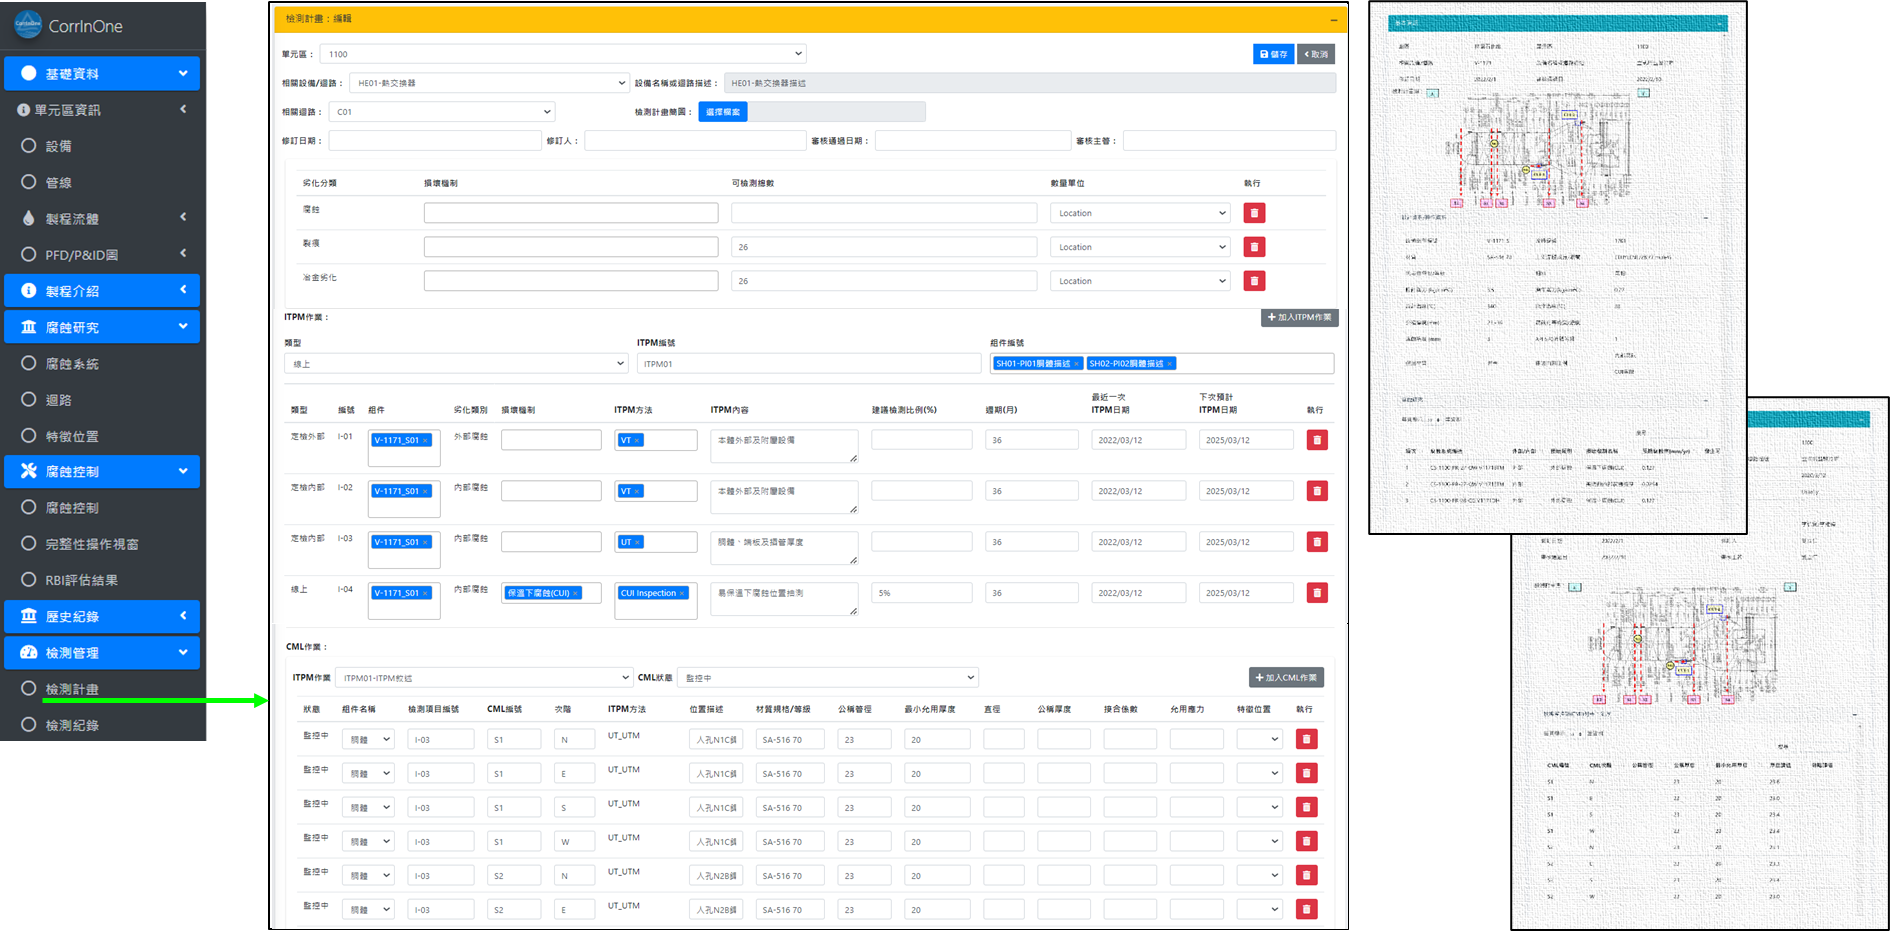Image resolution: width=1890 pixels, height=931 pixels.
Task: Expand the 腐蝕研究 sidebar menu
Action: pos(102,327)
